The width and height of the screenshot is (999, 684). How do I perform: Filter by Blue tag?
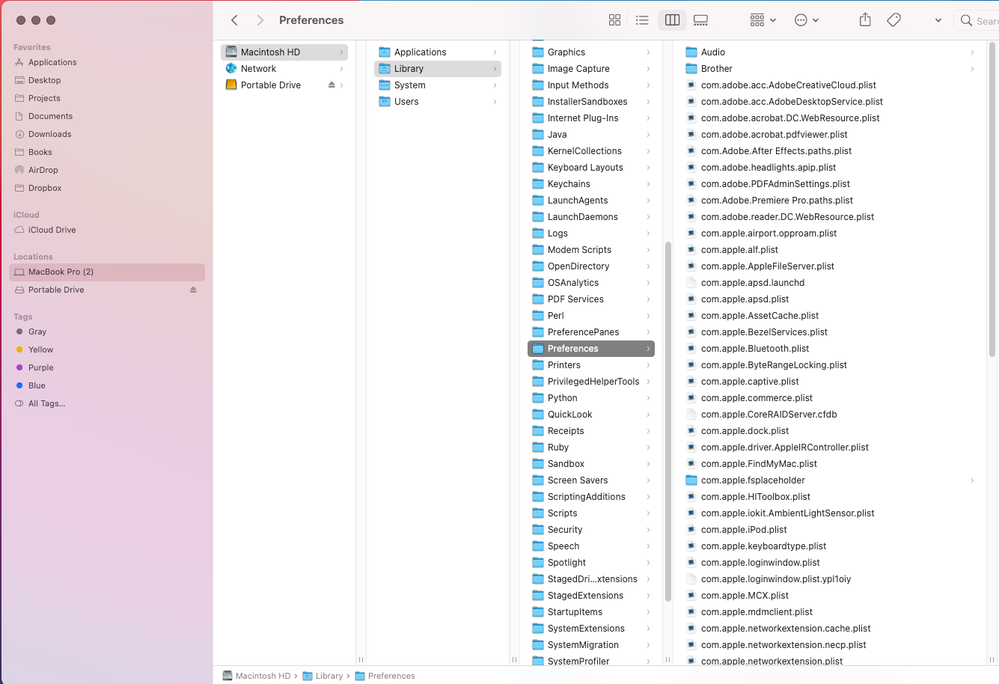(x=36, y=385)
